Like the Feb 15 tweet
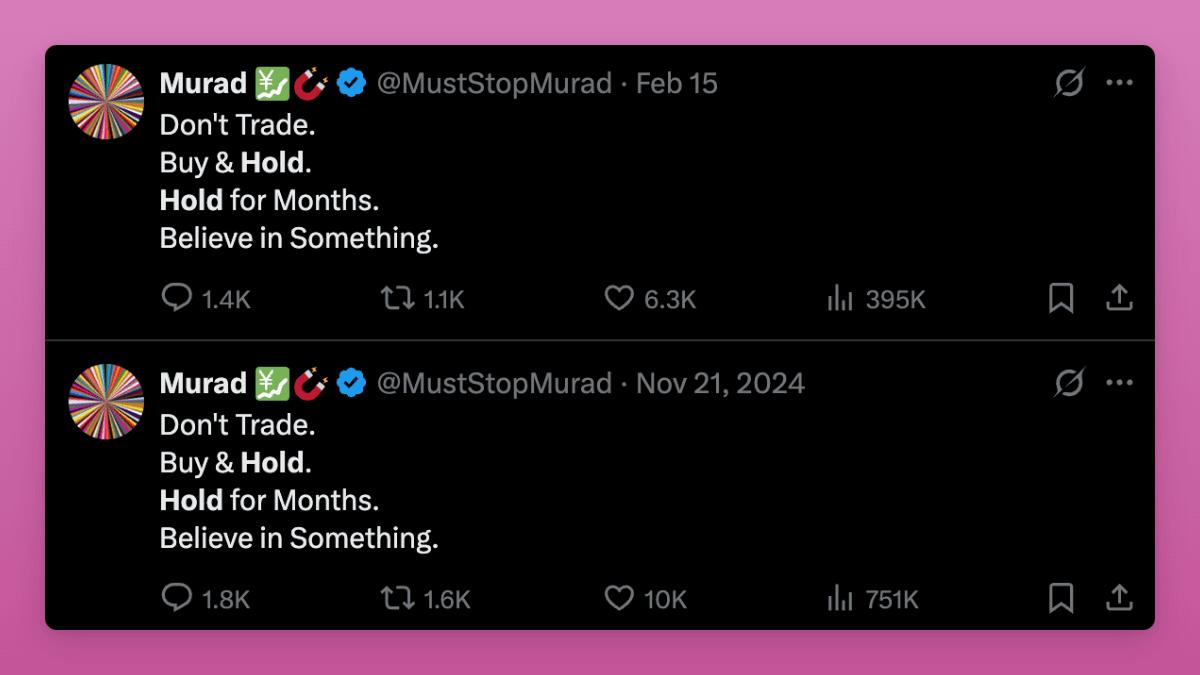 [620, 298]
